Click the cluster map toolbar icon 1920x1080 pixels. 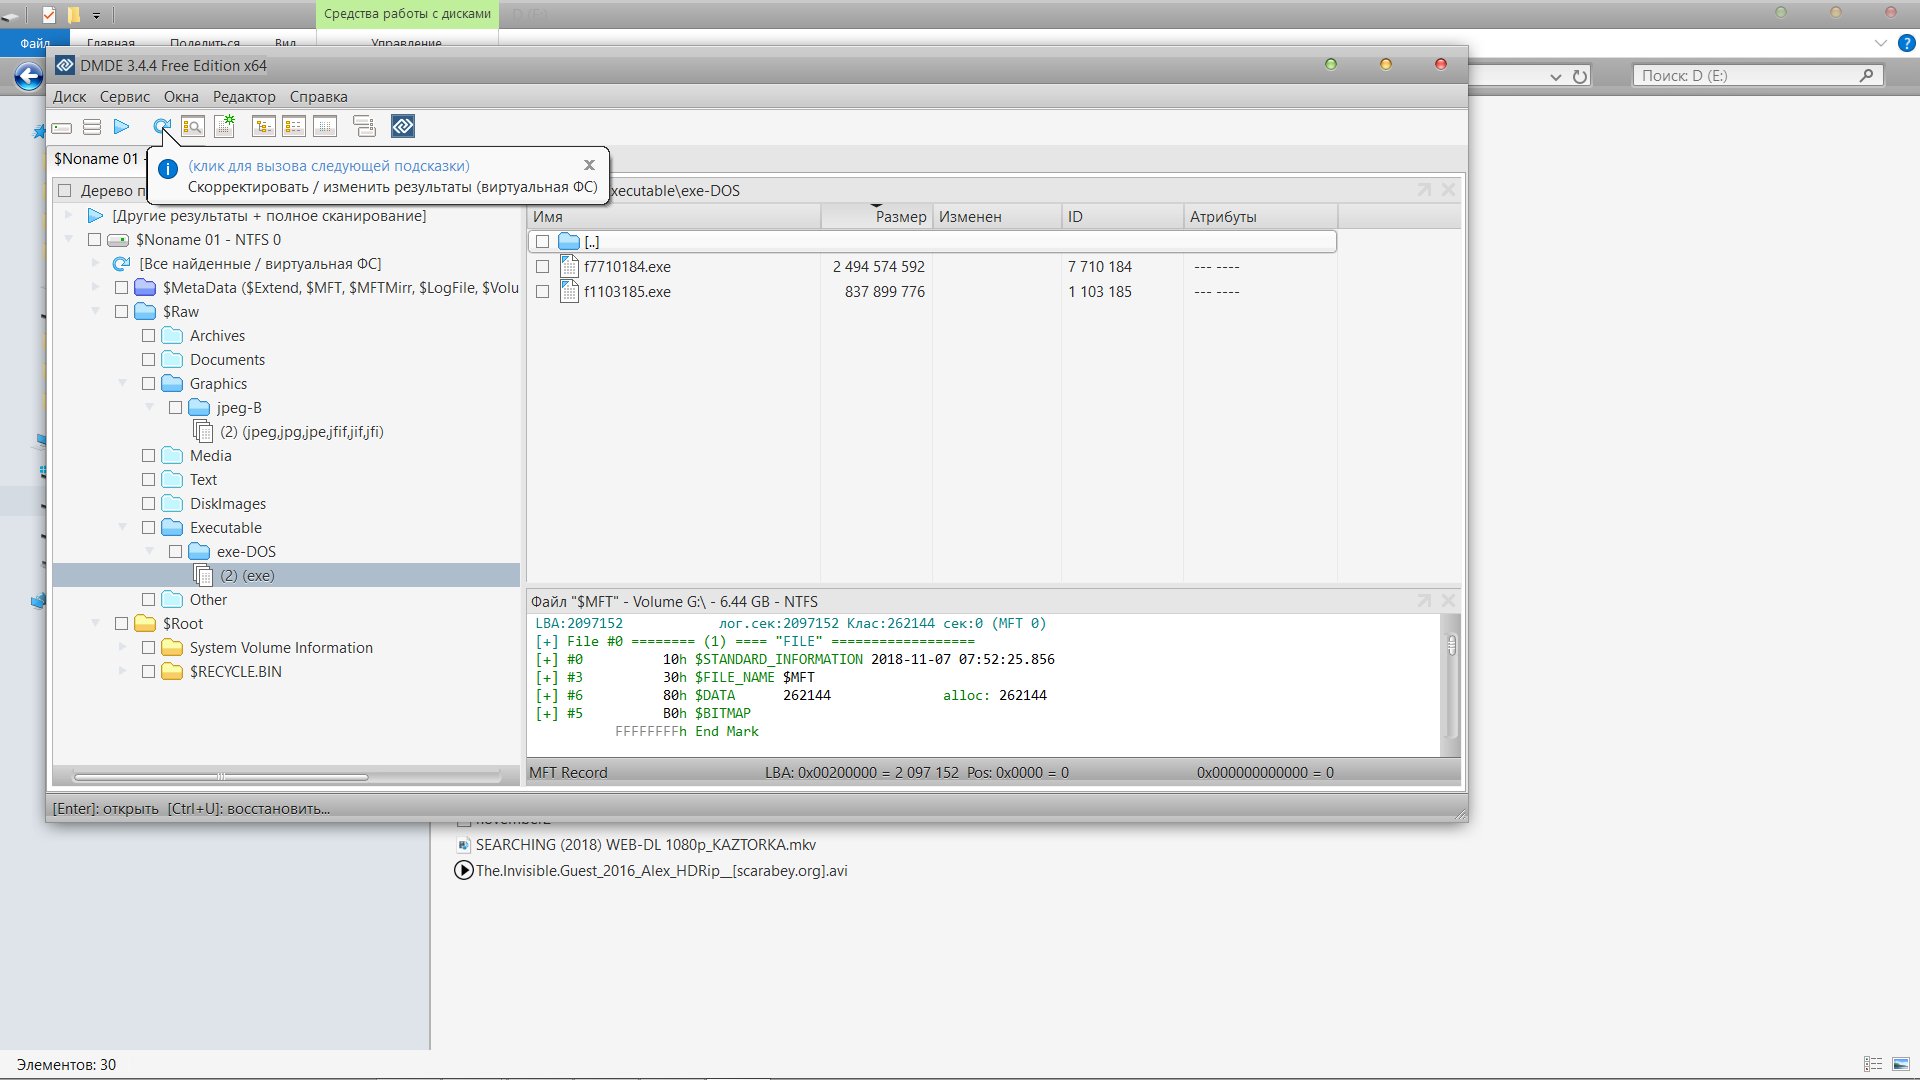[x=364, y=127]
